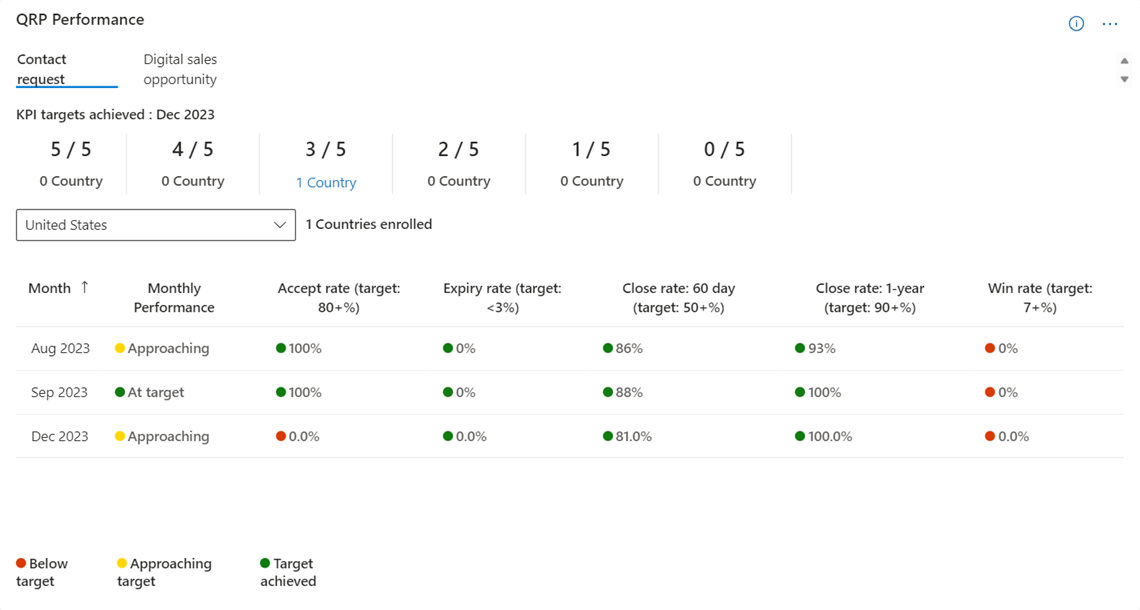Click the Month sort arrow icon

point(85,287)
